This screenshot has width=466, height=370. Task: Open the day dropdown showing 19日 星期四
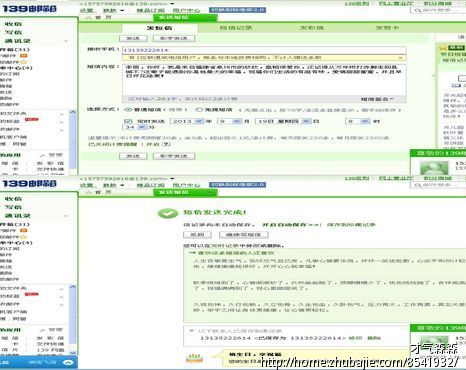[x=283, y=121]
